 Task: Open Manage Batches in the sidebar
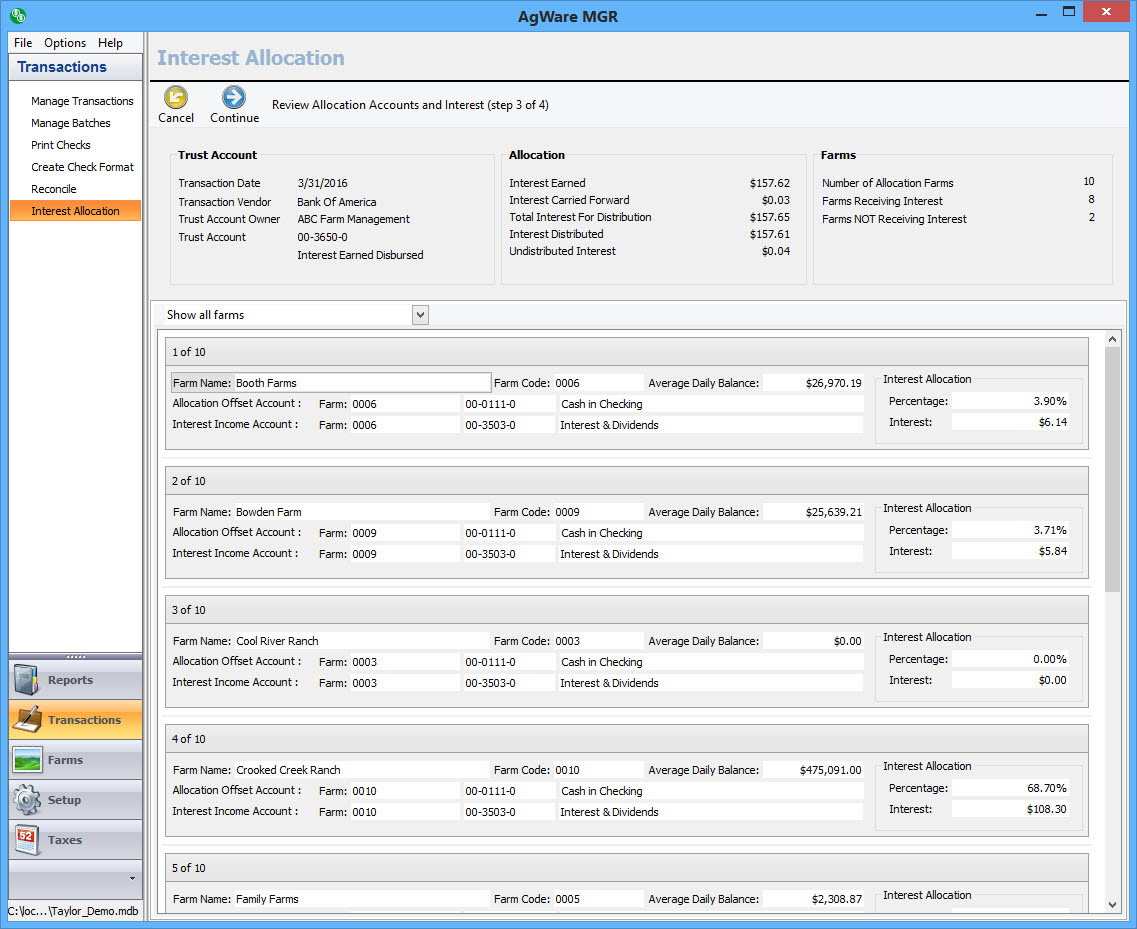coord(71,123)
